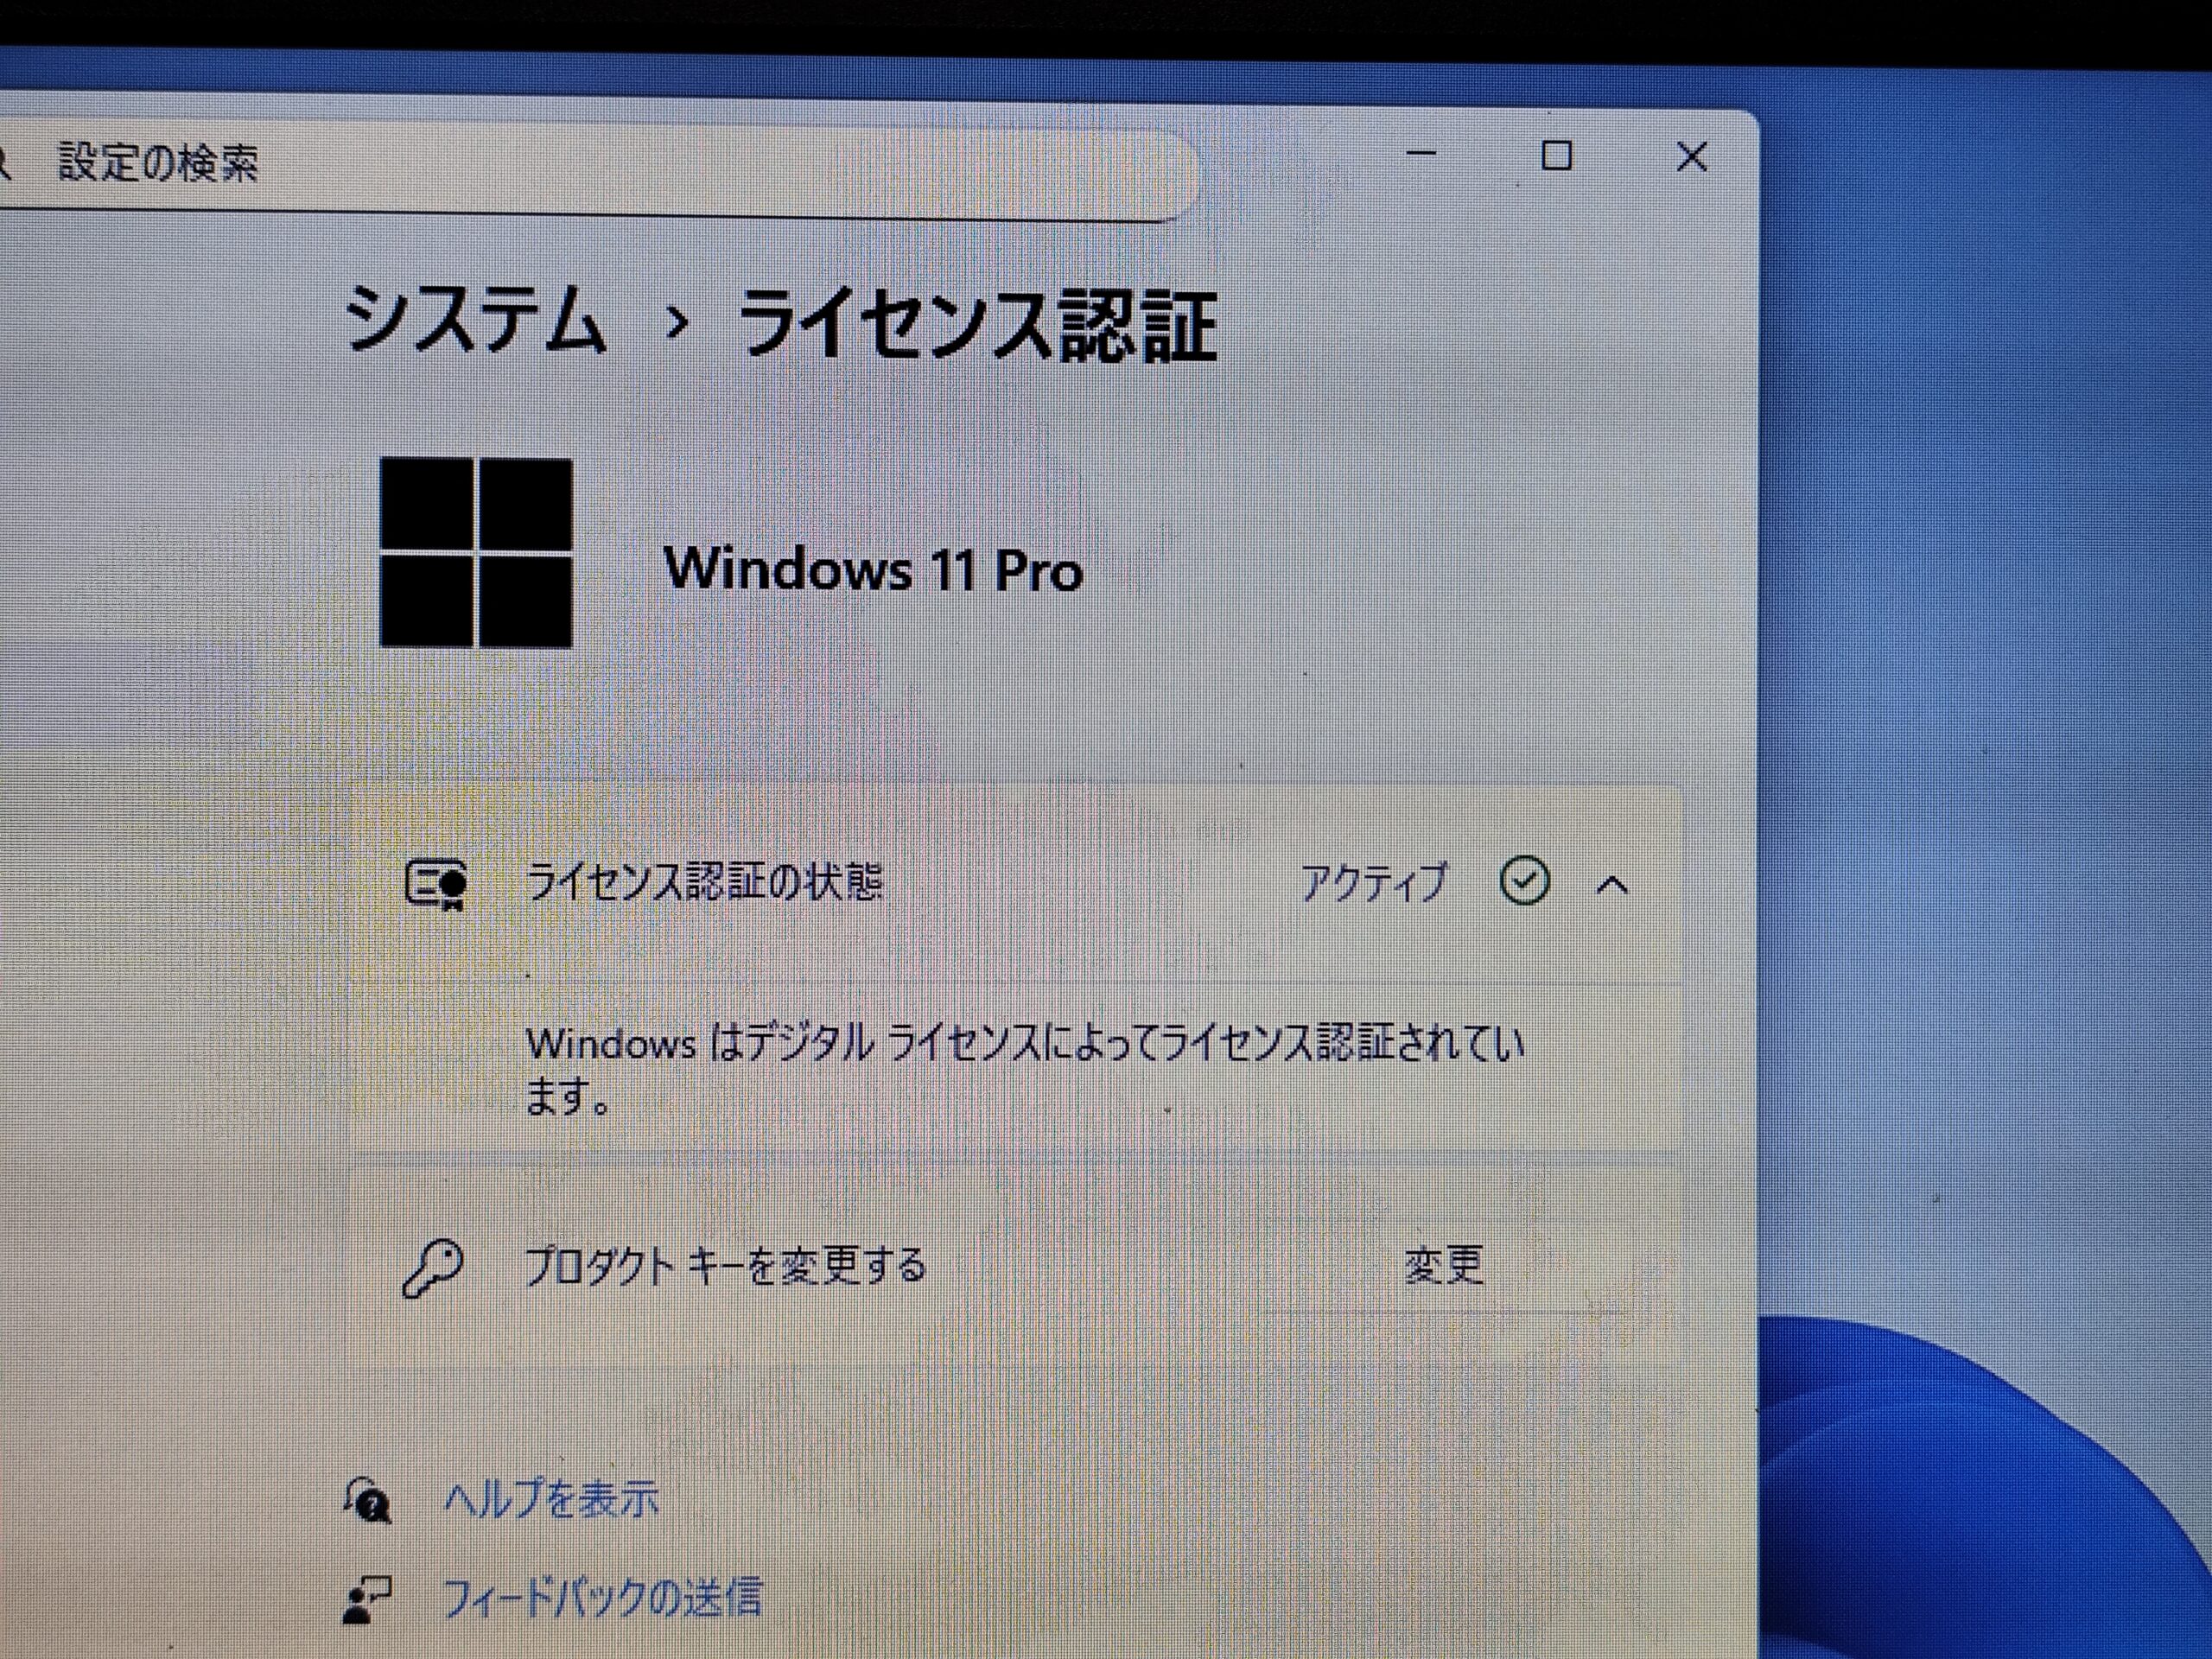Collapse the activation state chevron

click(1611, 884)
